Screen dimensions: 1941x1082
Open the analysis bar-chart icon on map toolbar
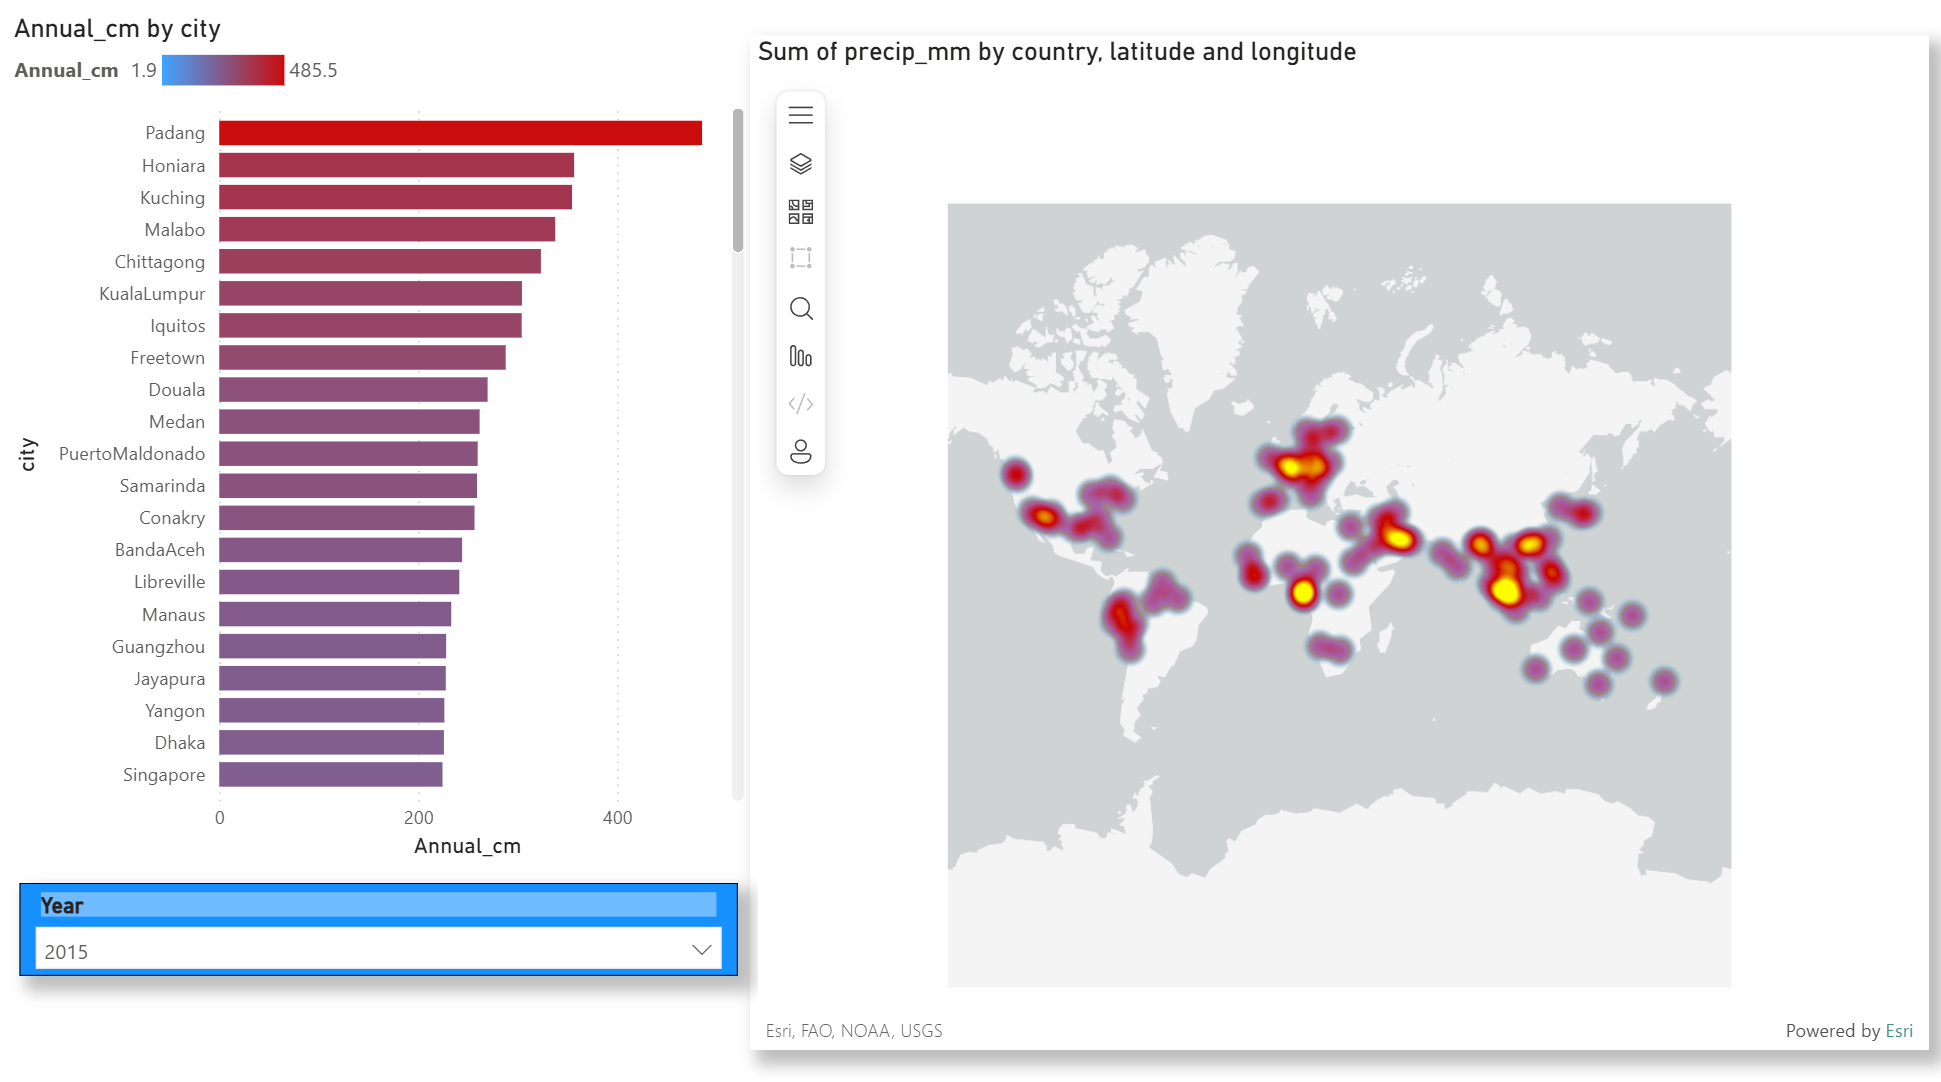(800, 356)
